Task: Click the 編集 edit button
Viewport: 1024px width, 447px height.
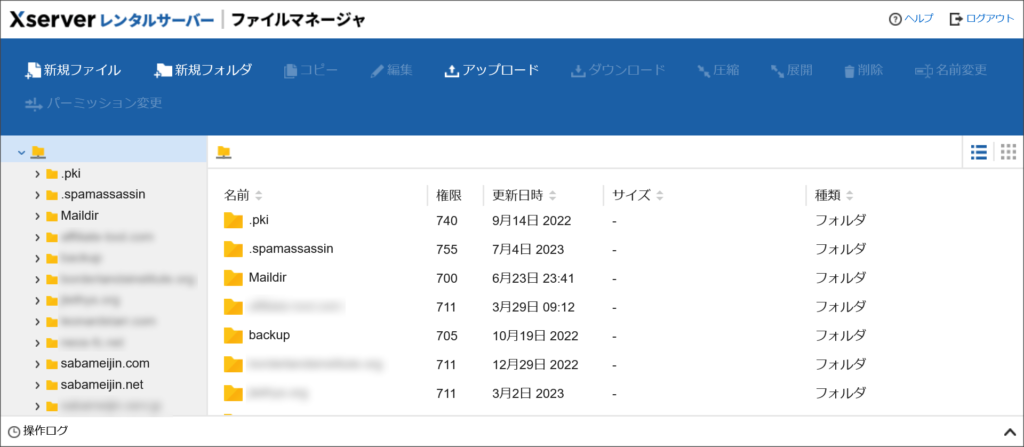Action: click(391, 71)
